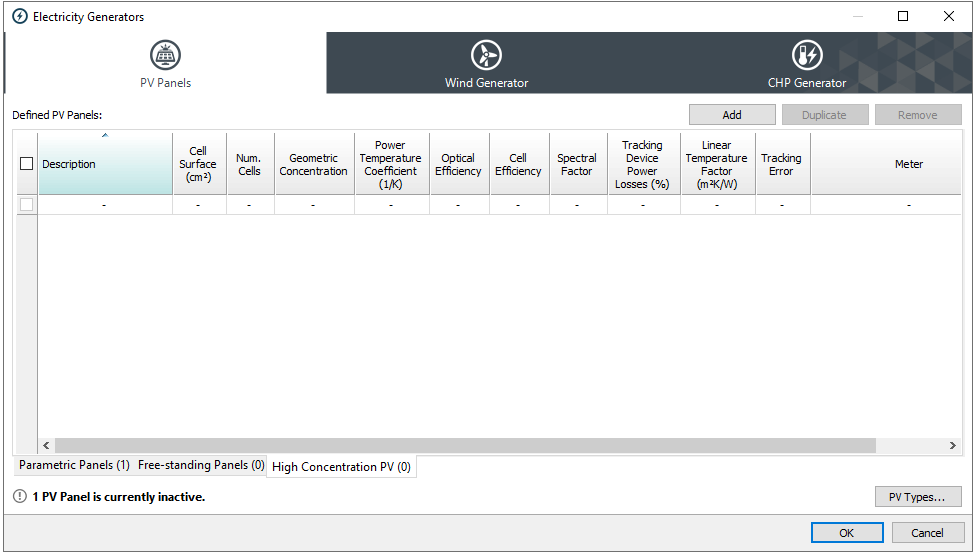Select the CHP Generator thermometer icon
The height and width of the screenshot is (557, 978).
click(807, 55)
